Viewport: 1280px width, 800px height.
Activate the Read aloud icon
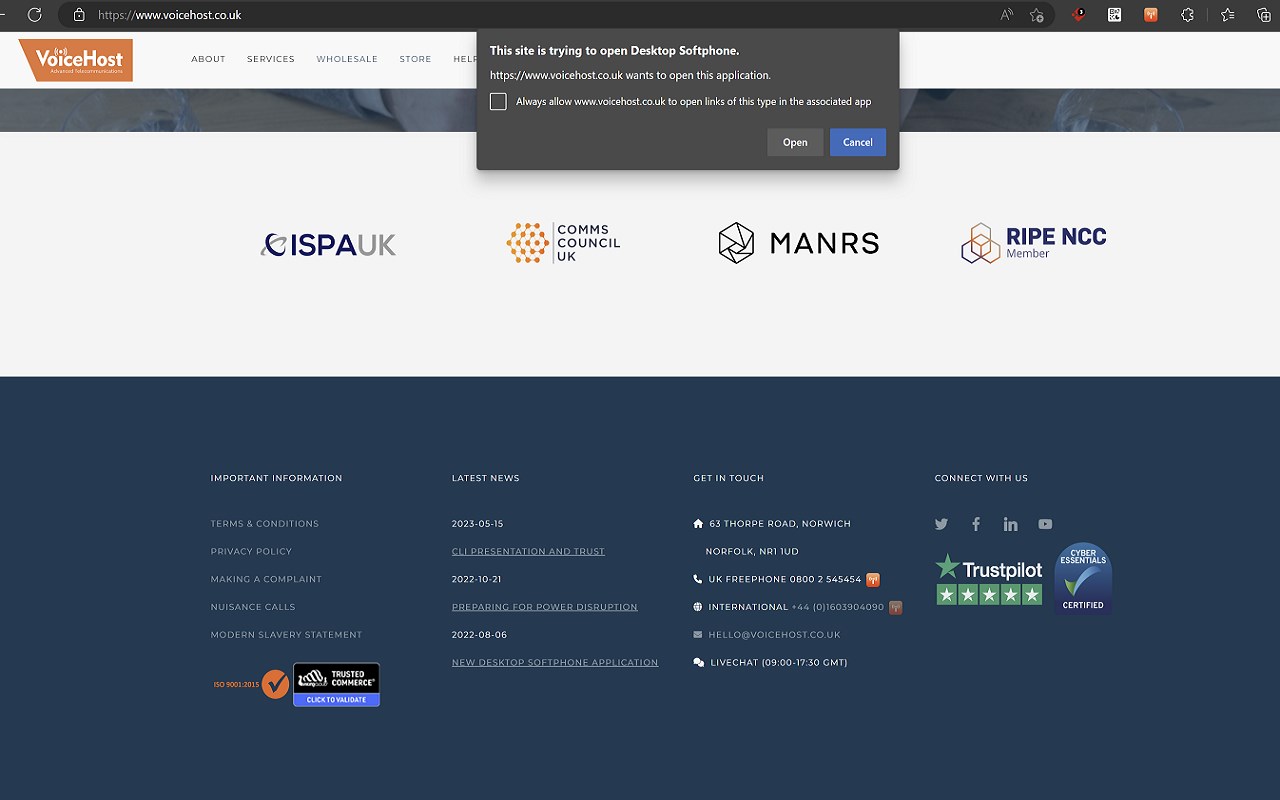[x=1006, y=15]
